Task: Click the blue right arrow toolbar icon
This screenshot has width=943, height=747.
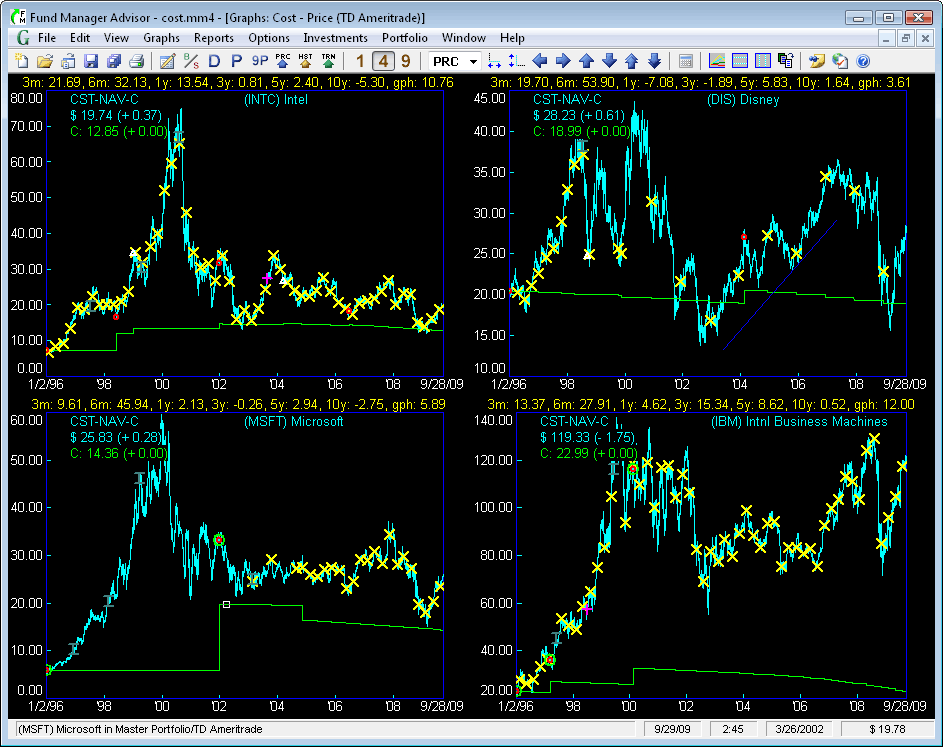Action: pyautogui.click(x=563, y=61)
